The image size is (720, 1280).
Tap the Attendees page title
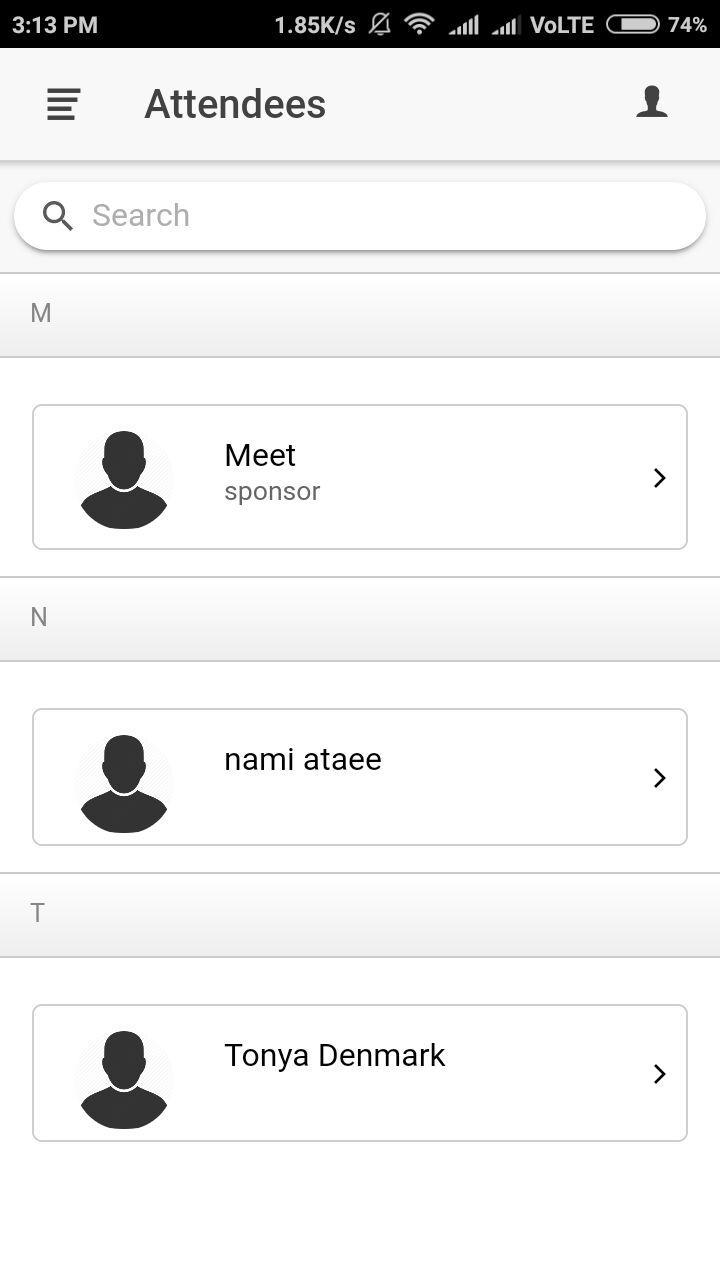tap(235, 104)
